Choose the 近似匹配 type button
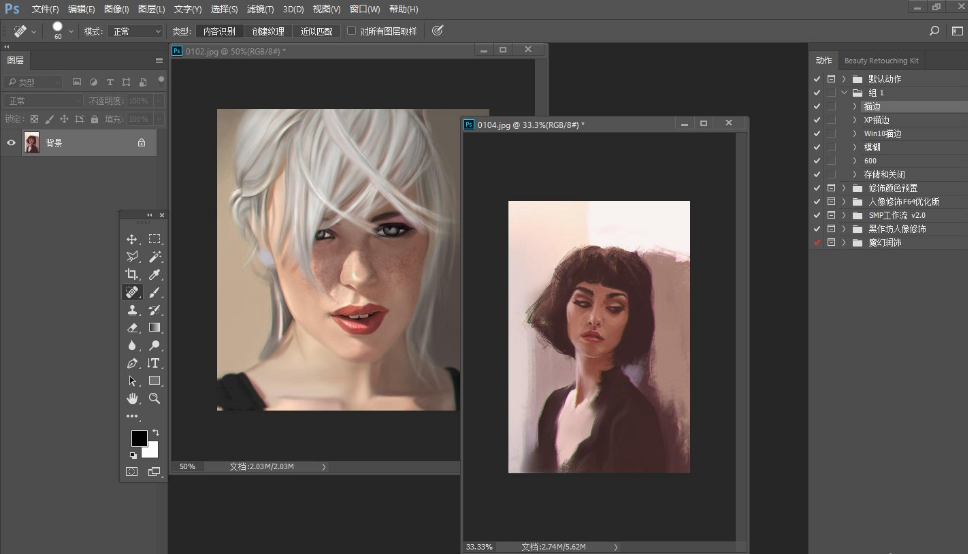Viewport: 968px width, 554px height. click(x=317, y=31)
